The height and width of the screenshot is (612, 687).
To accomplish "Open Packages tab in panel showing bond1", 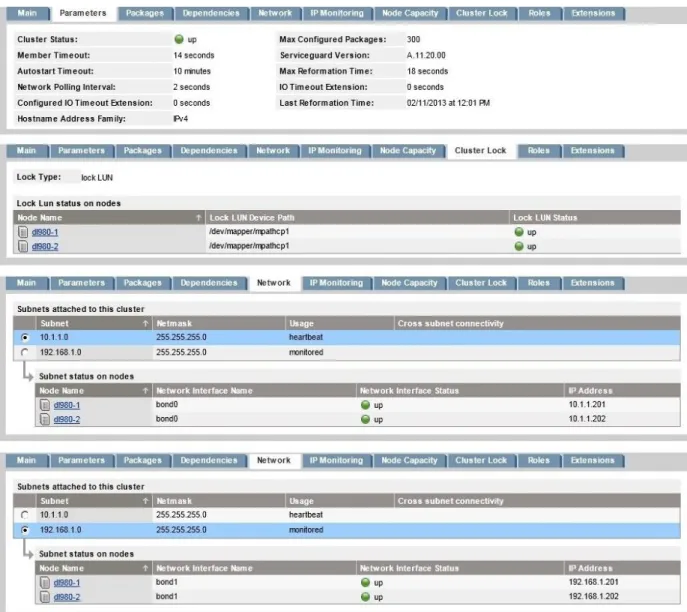I will coord(142,460).
